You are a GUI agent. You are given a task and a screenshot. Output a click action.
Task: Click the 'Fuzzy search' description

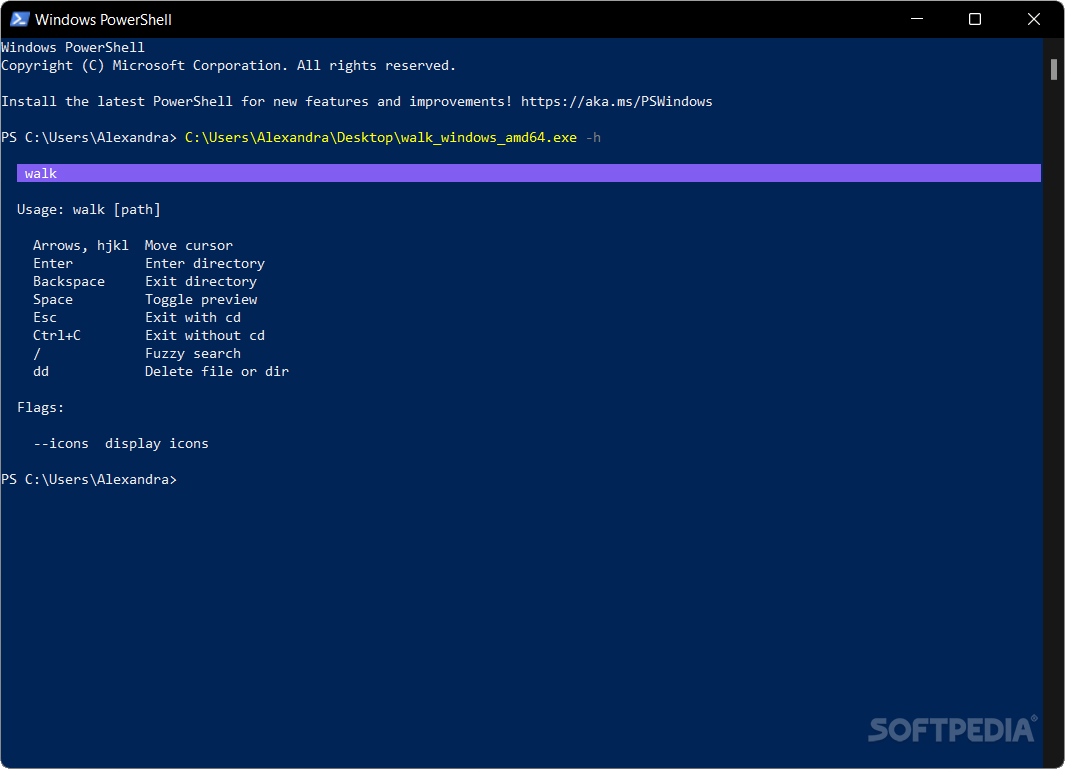(x=193, y=353)
